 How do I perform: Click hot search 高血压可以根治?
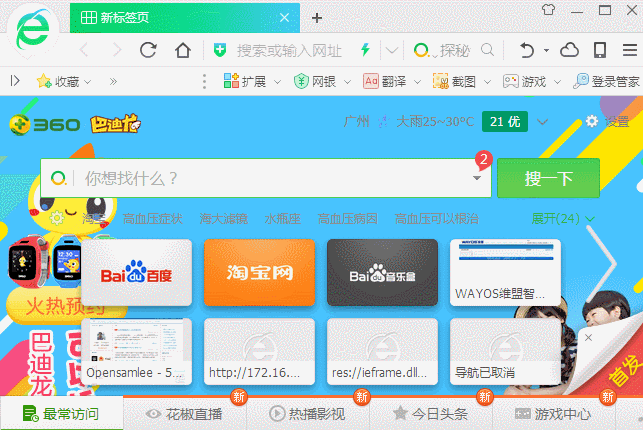click(437, 219)
